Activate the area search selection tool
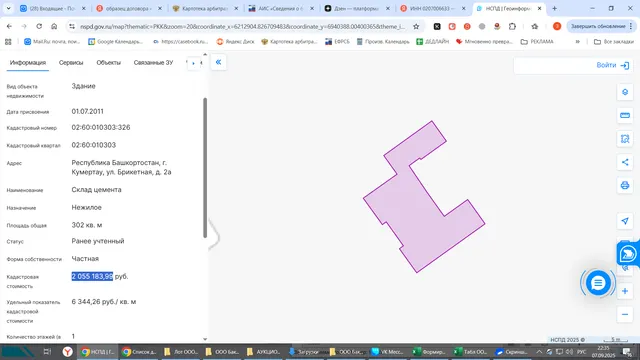Image resolution: width=640 pixels, height=360 pixels. pyautogui.click(x=625, y=139)
